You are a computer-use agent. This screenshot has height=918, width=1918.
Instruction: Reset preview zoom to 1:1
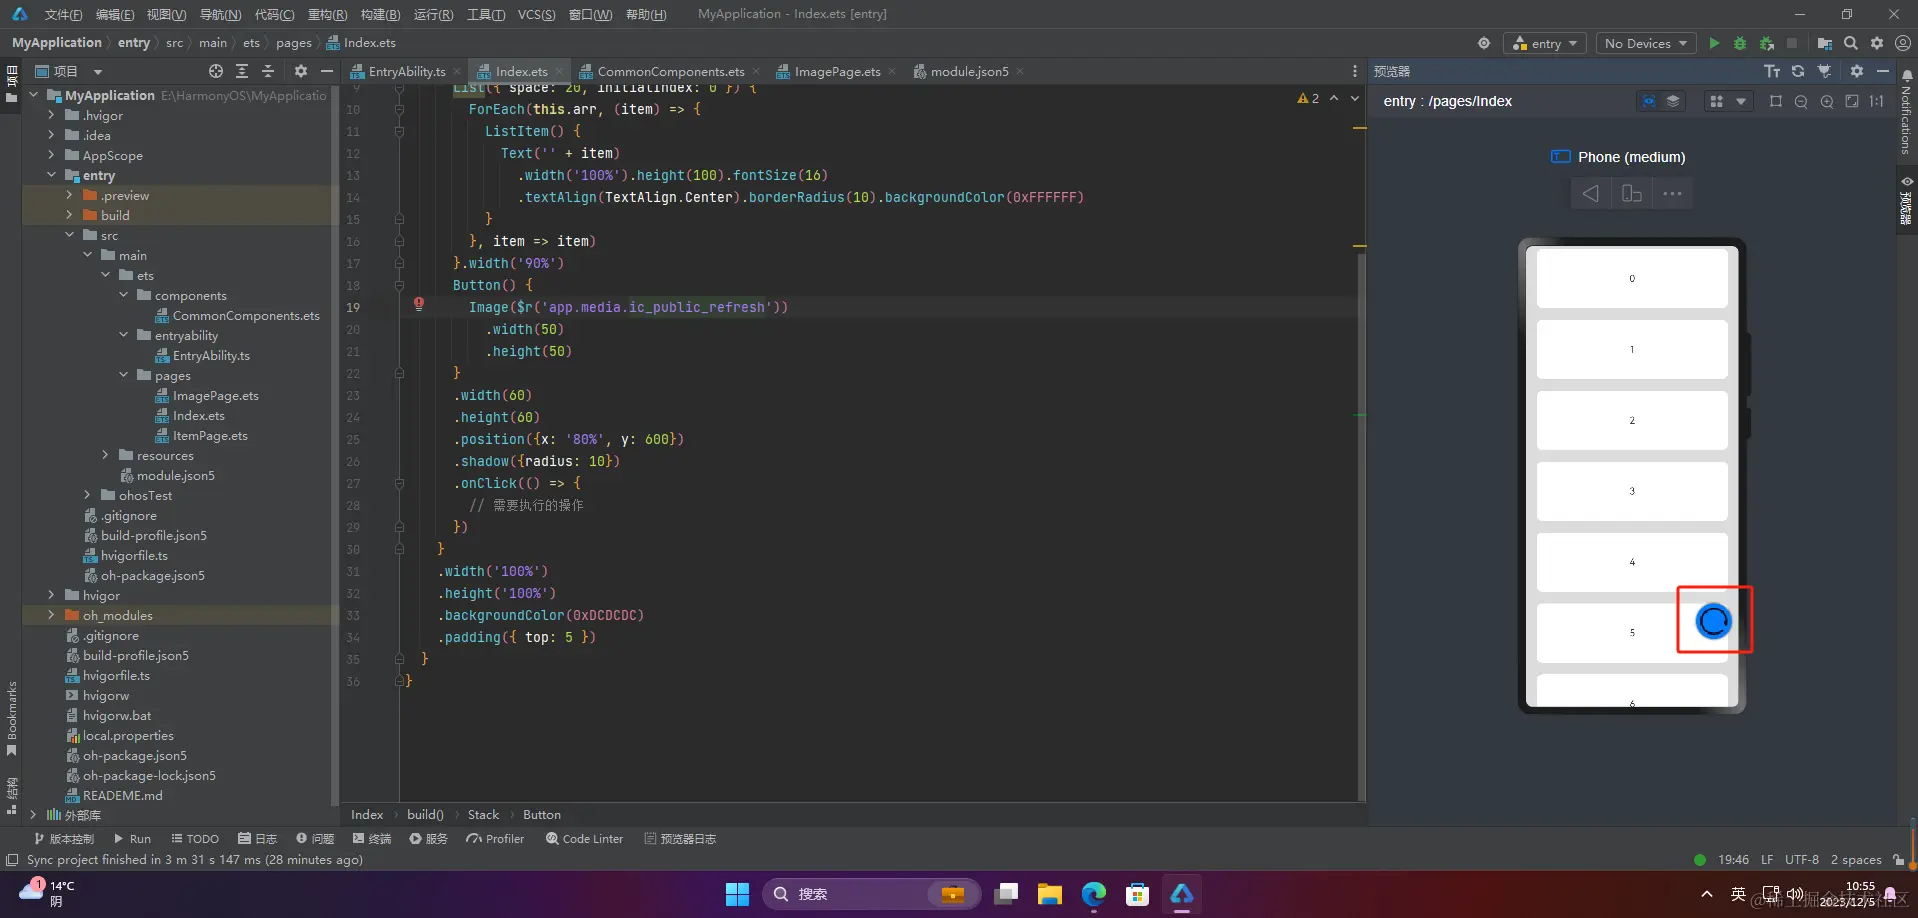pos(1877,101)
